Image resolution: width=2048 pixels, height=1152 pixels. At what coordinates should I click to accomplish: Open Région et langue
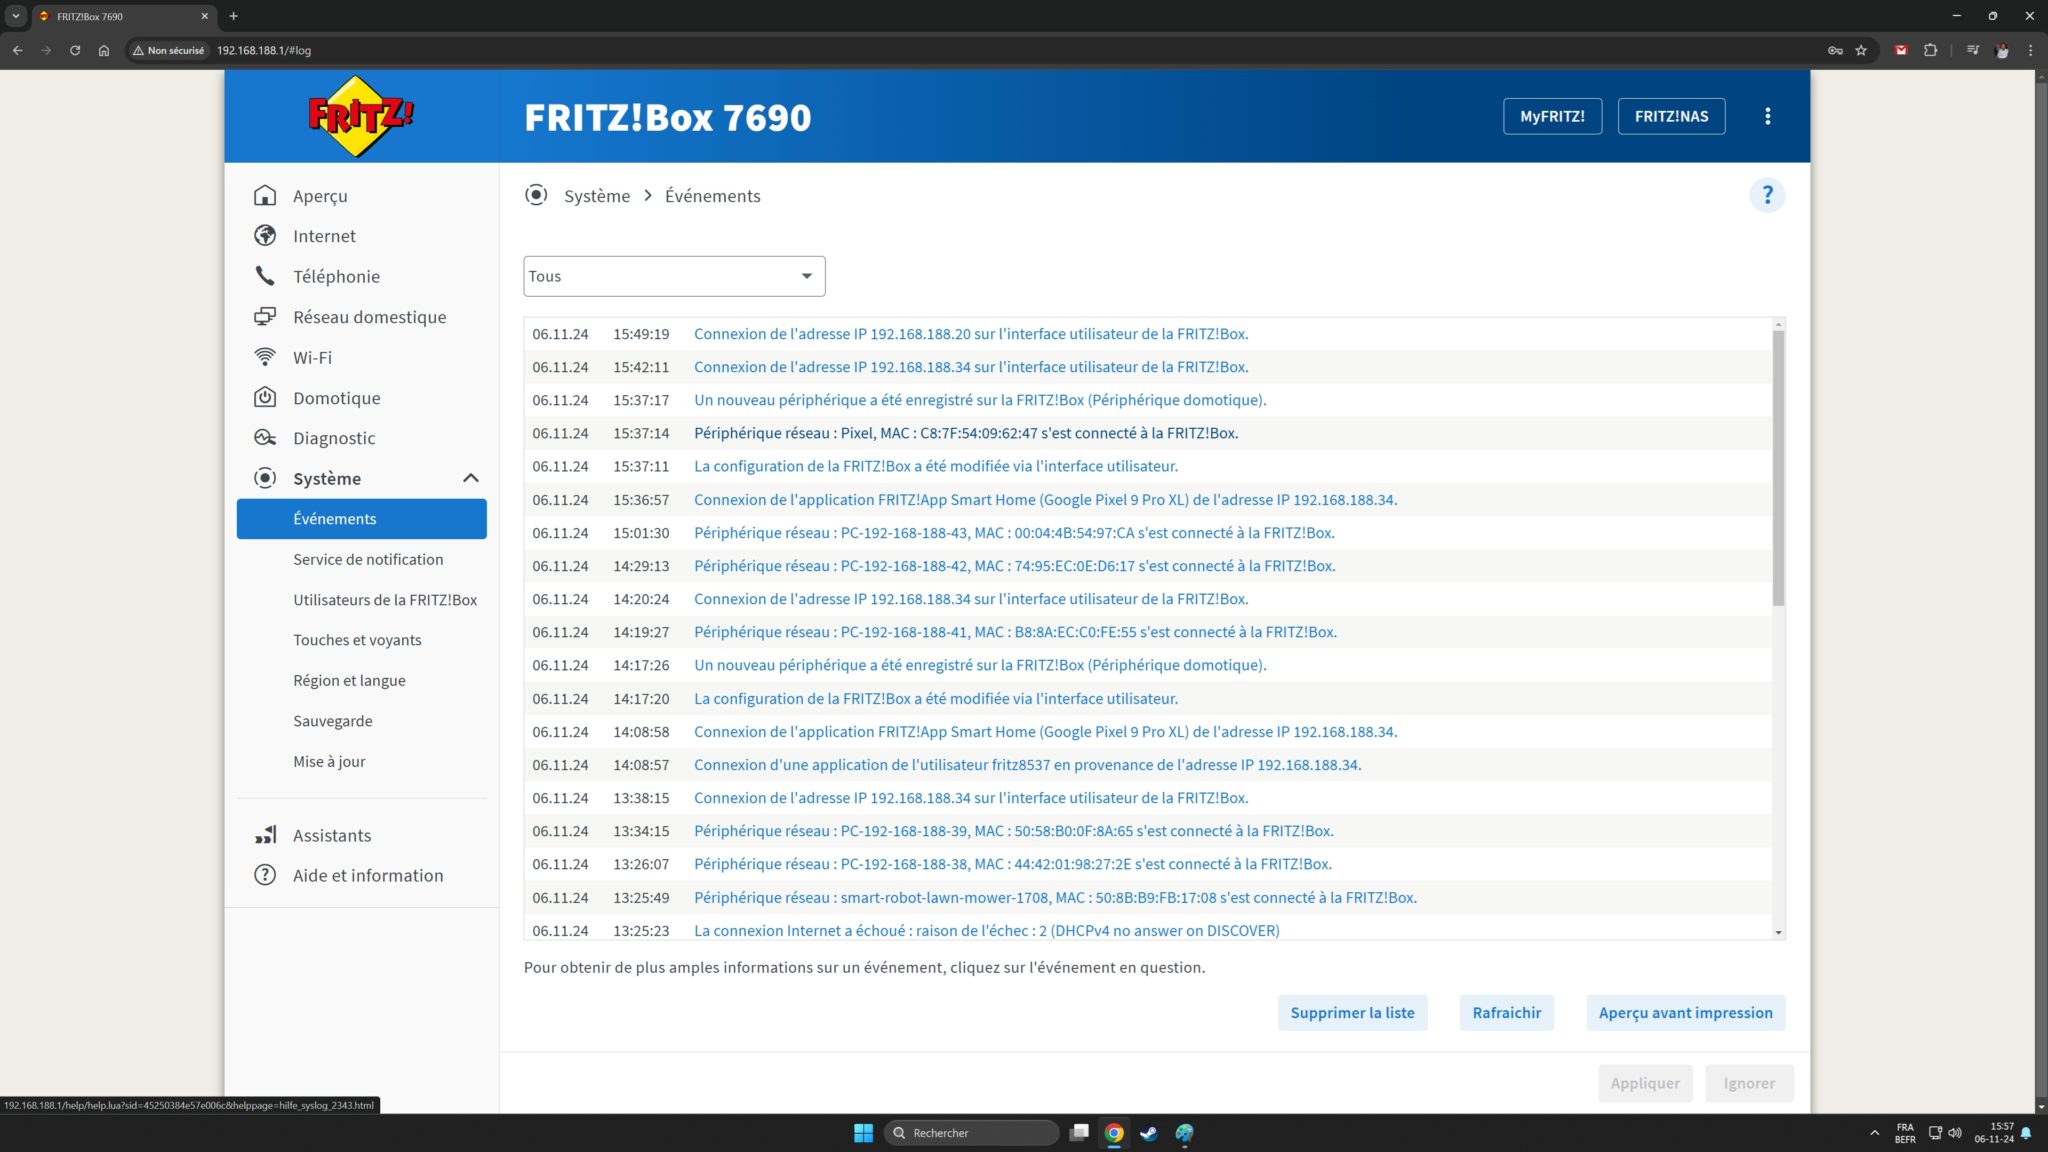click(x=349, y=680)
